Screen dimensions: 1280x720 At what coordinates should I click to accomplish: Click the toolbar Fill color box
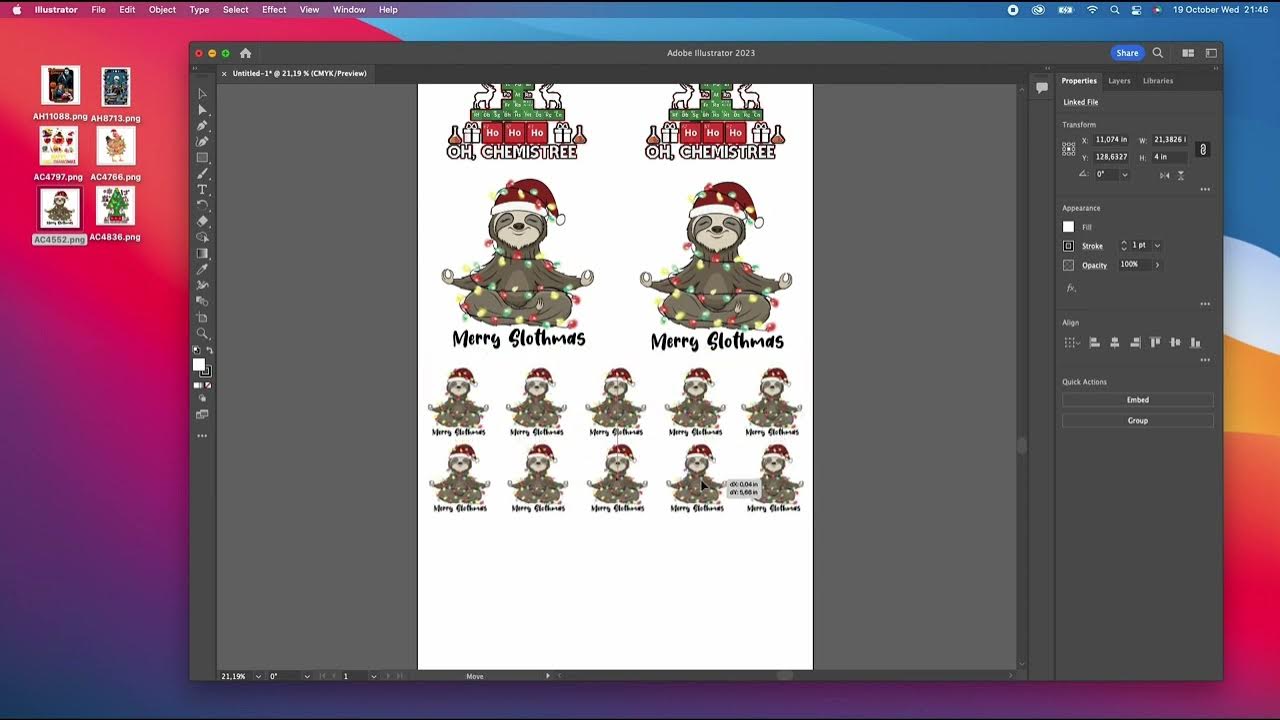(199, 365)
